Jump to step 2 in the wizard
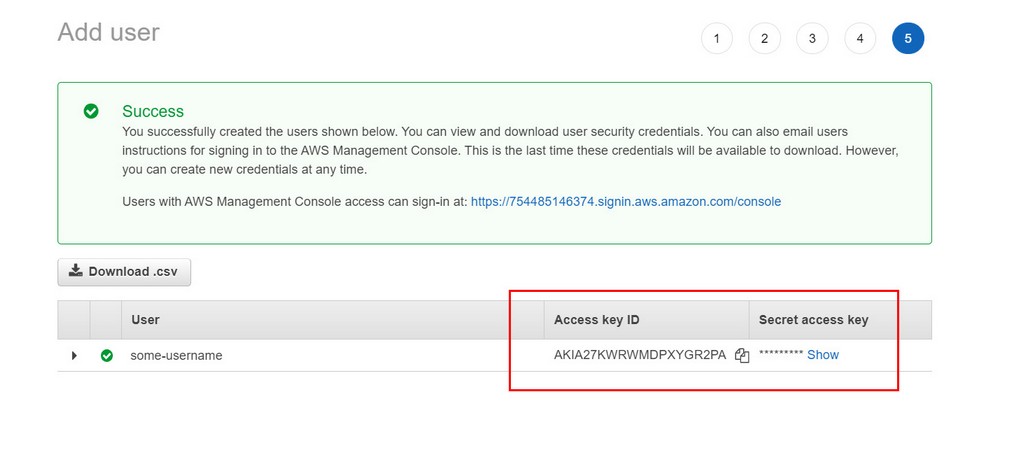Image resolution: width=1012 pixels, height=453 pixels. click(x=764, y=39)
